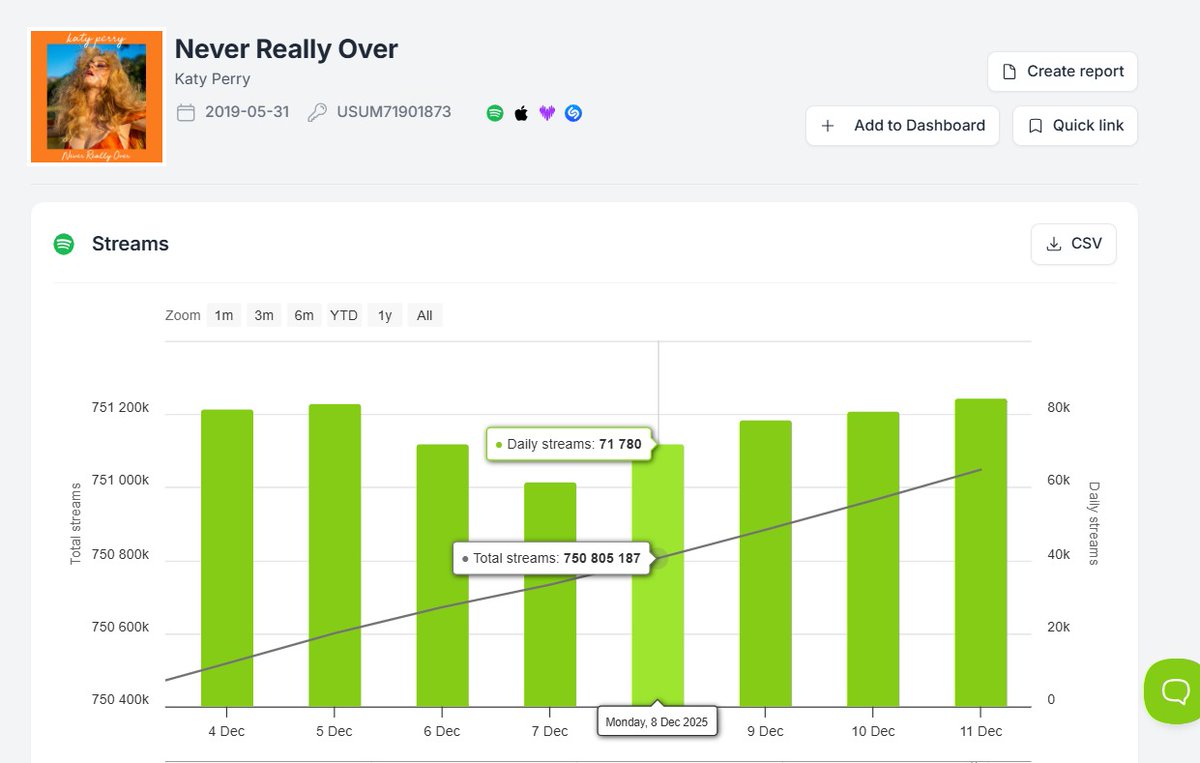Viewport: 1200px width, 763px height.
Task: Select the 9 Dec daily streams bar
Action: click(766, 564)
